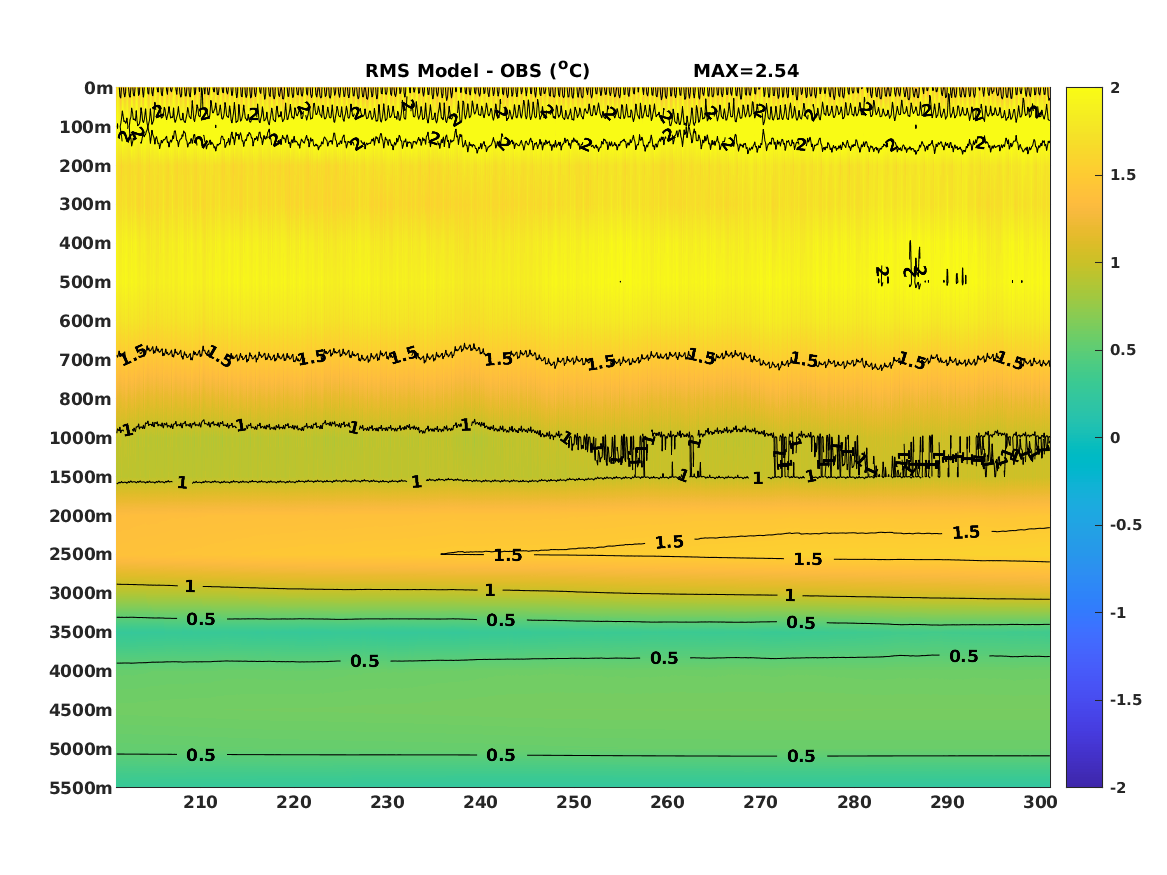The width and height of the screenshot is (1167, 875).
Task: Click the colorbar tick label '-2' at the bottom
Action: (1118, 787)
